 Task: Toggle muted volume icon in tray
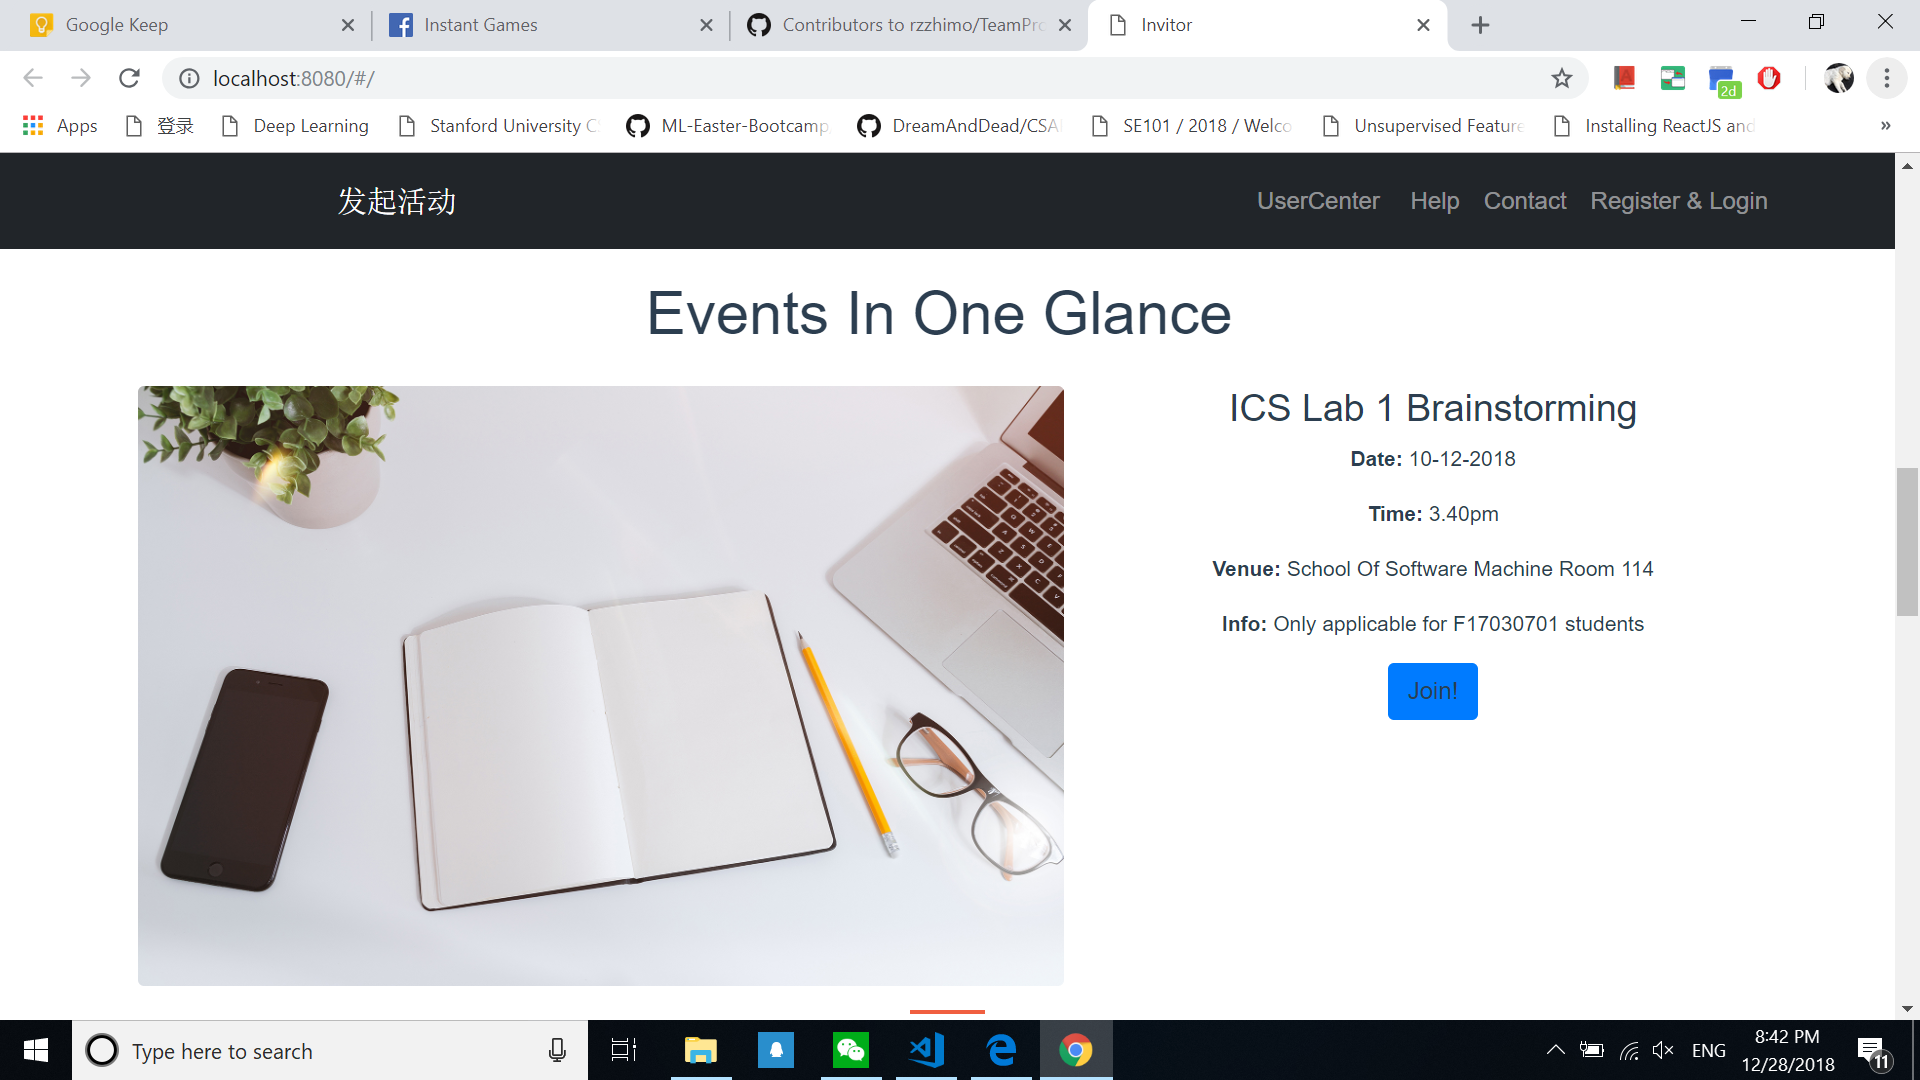point(1663,1050)
